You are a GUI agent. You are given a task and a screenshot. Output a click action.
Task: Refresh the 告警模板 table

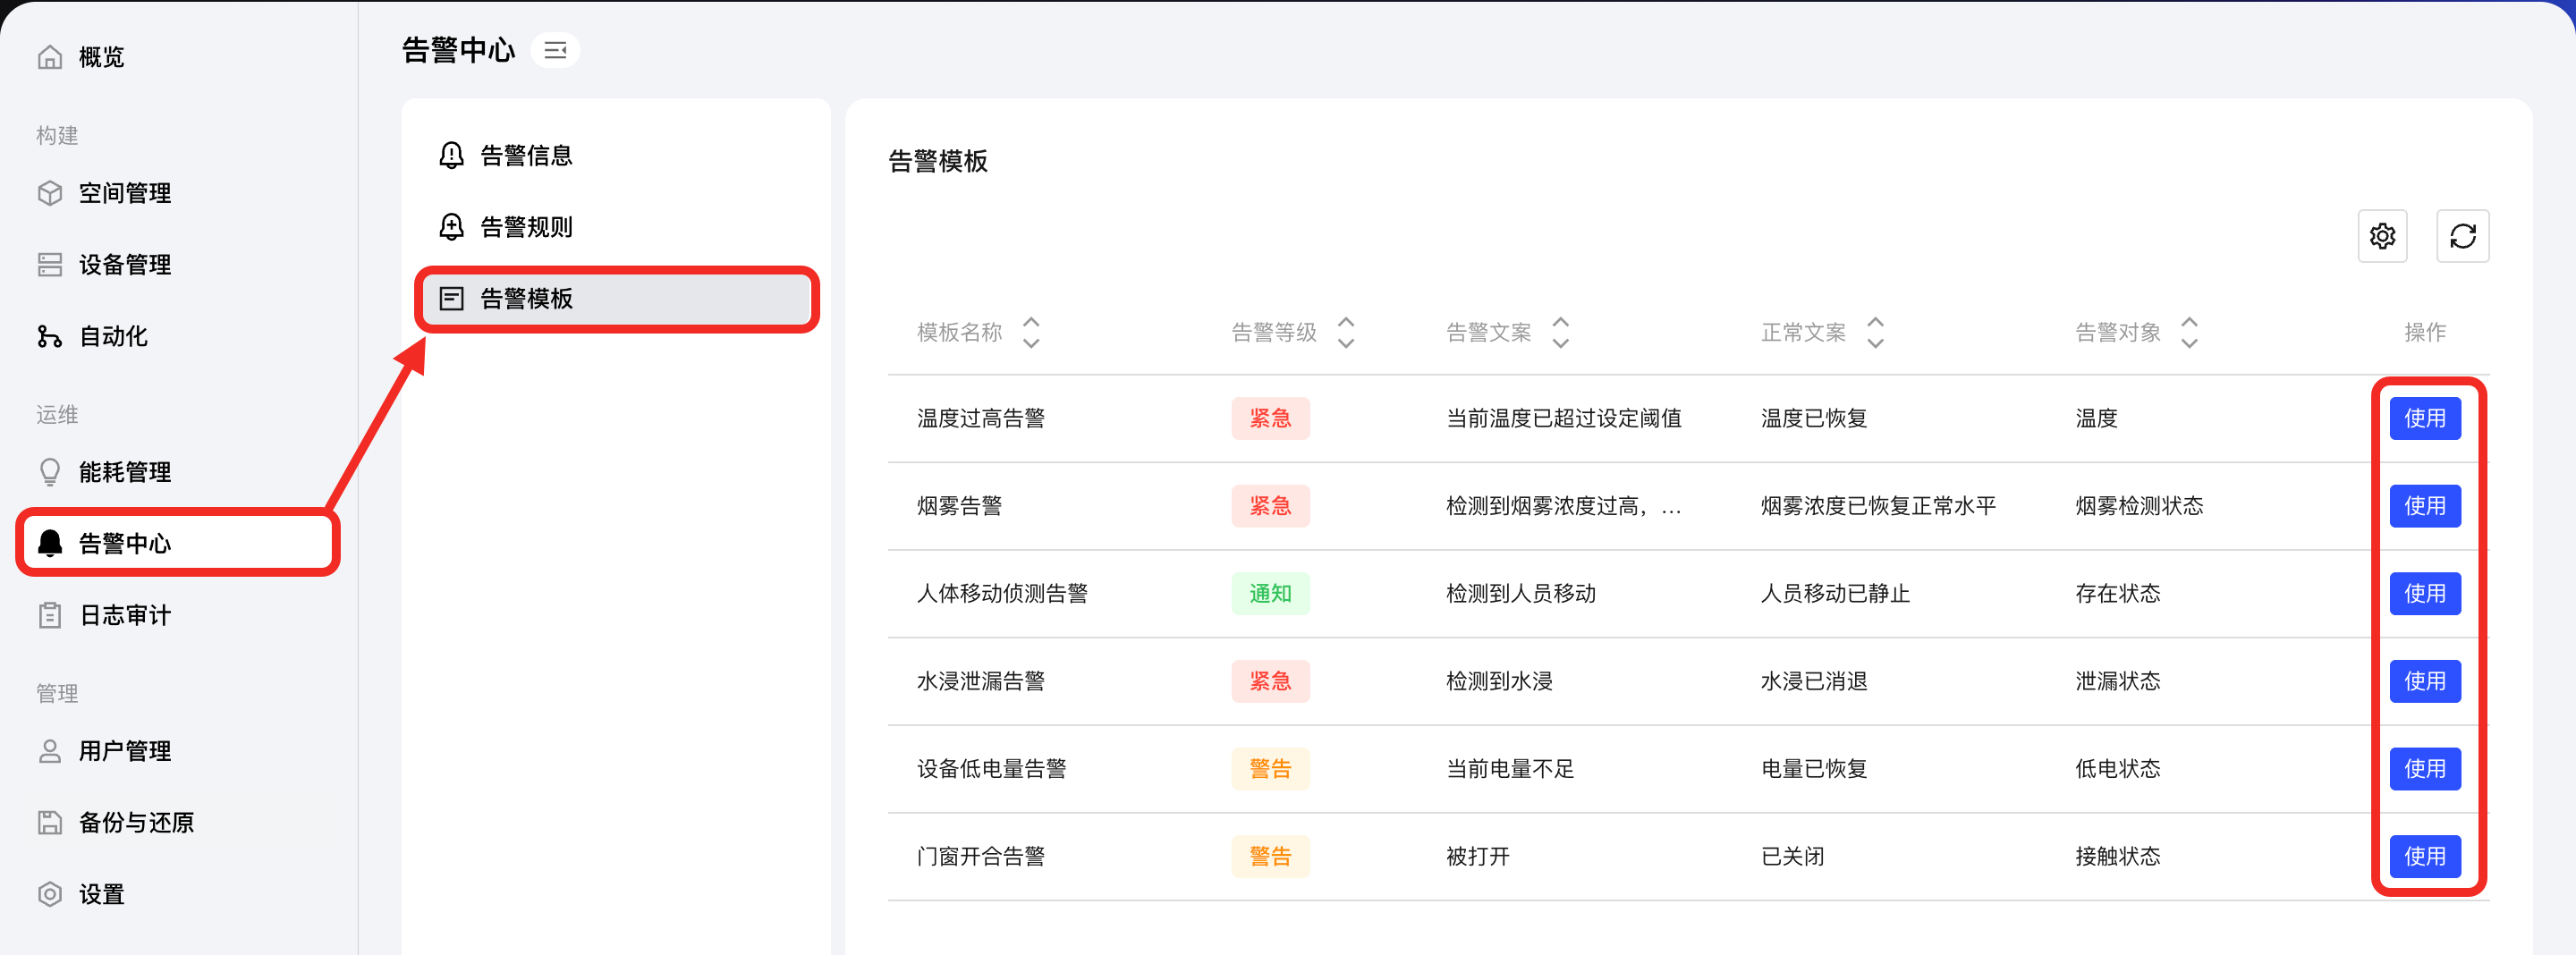(2462, 236)
